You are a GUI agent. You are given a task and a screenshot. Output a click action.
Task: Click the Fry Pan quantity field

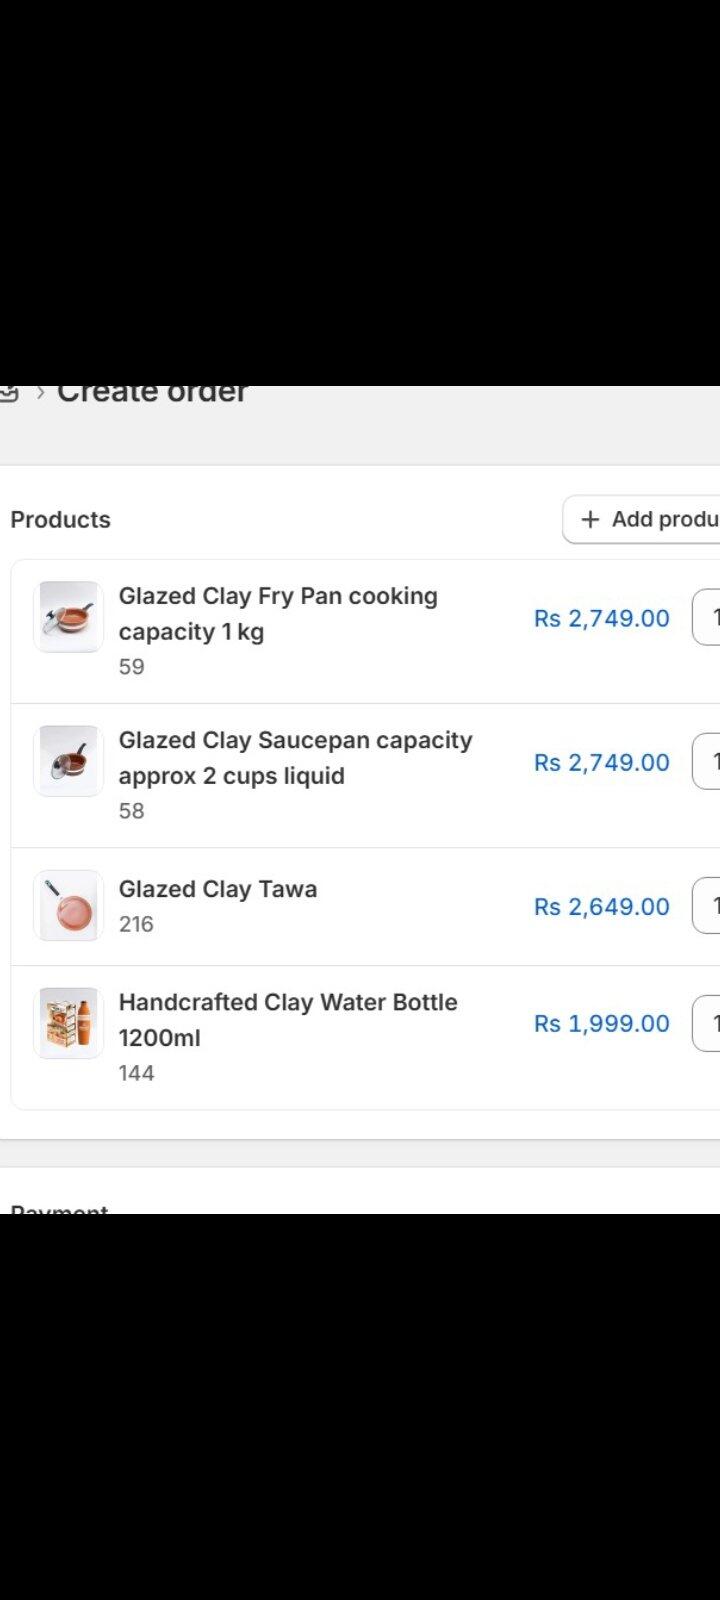(x=706, y=617)
